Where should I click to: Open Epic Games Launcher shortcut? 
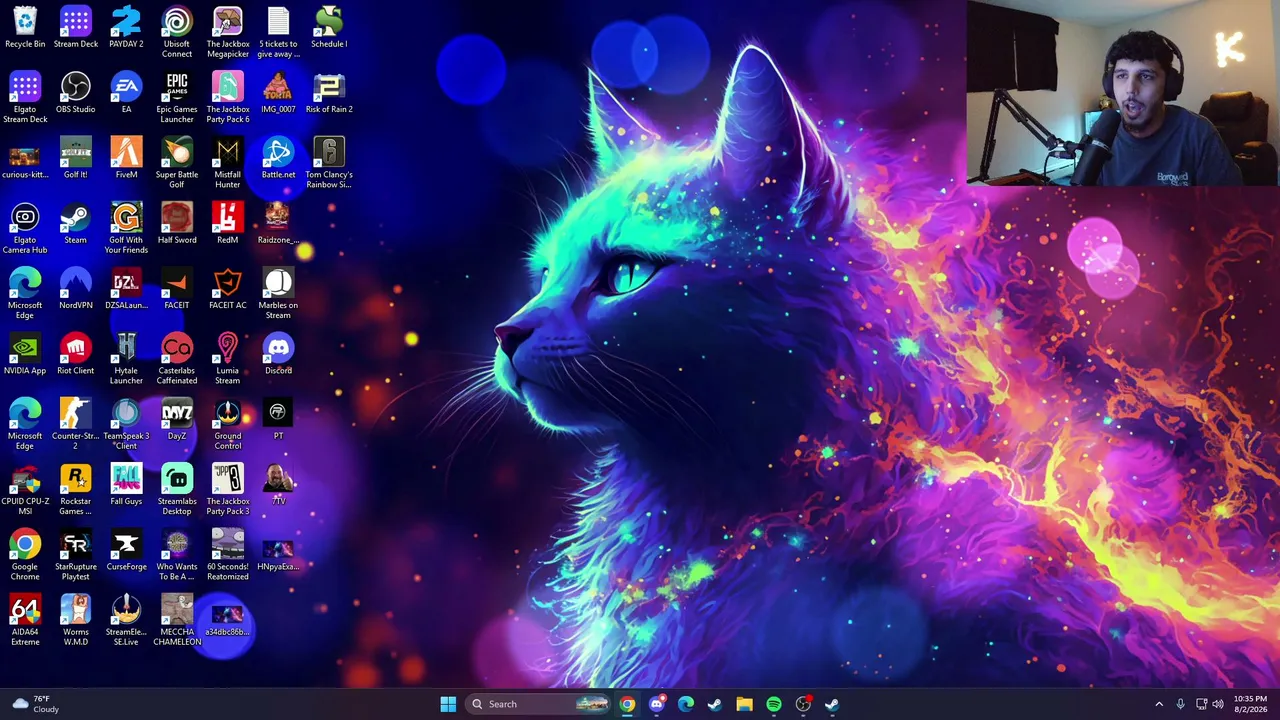point(177,98)
